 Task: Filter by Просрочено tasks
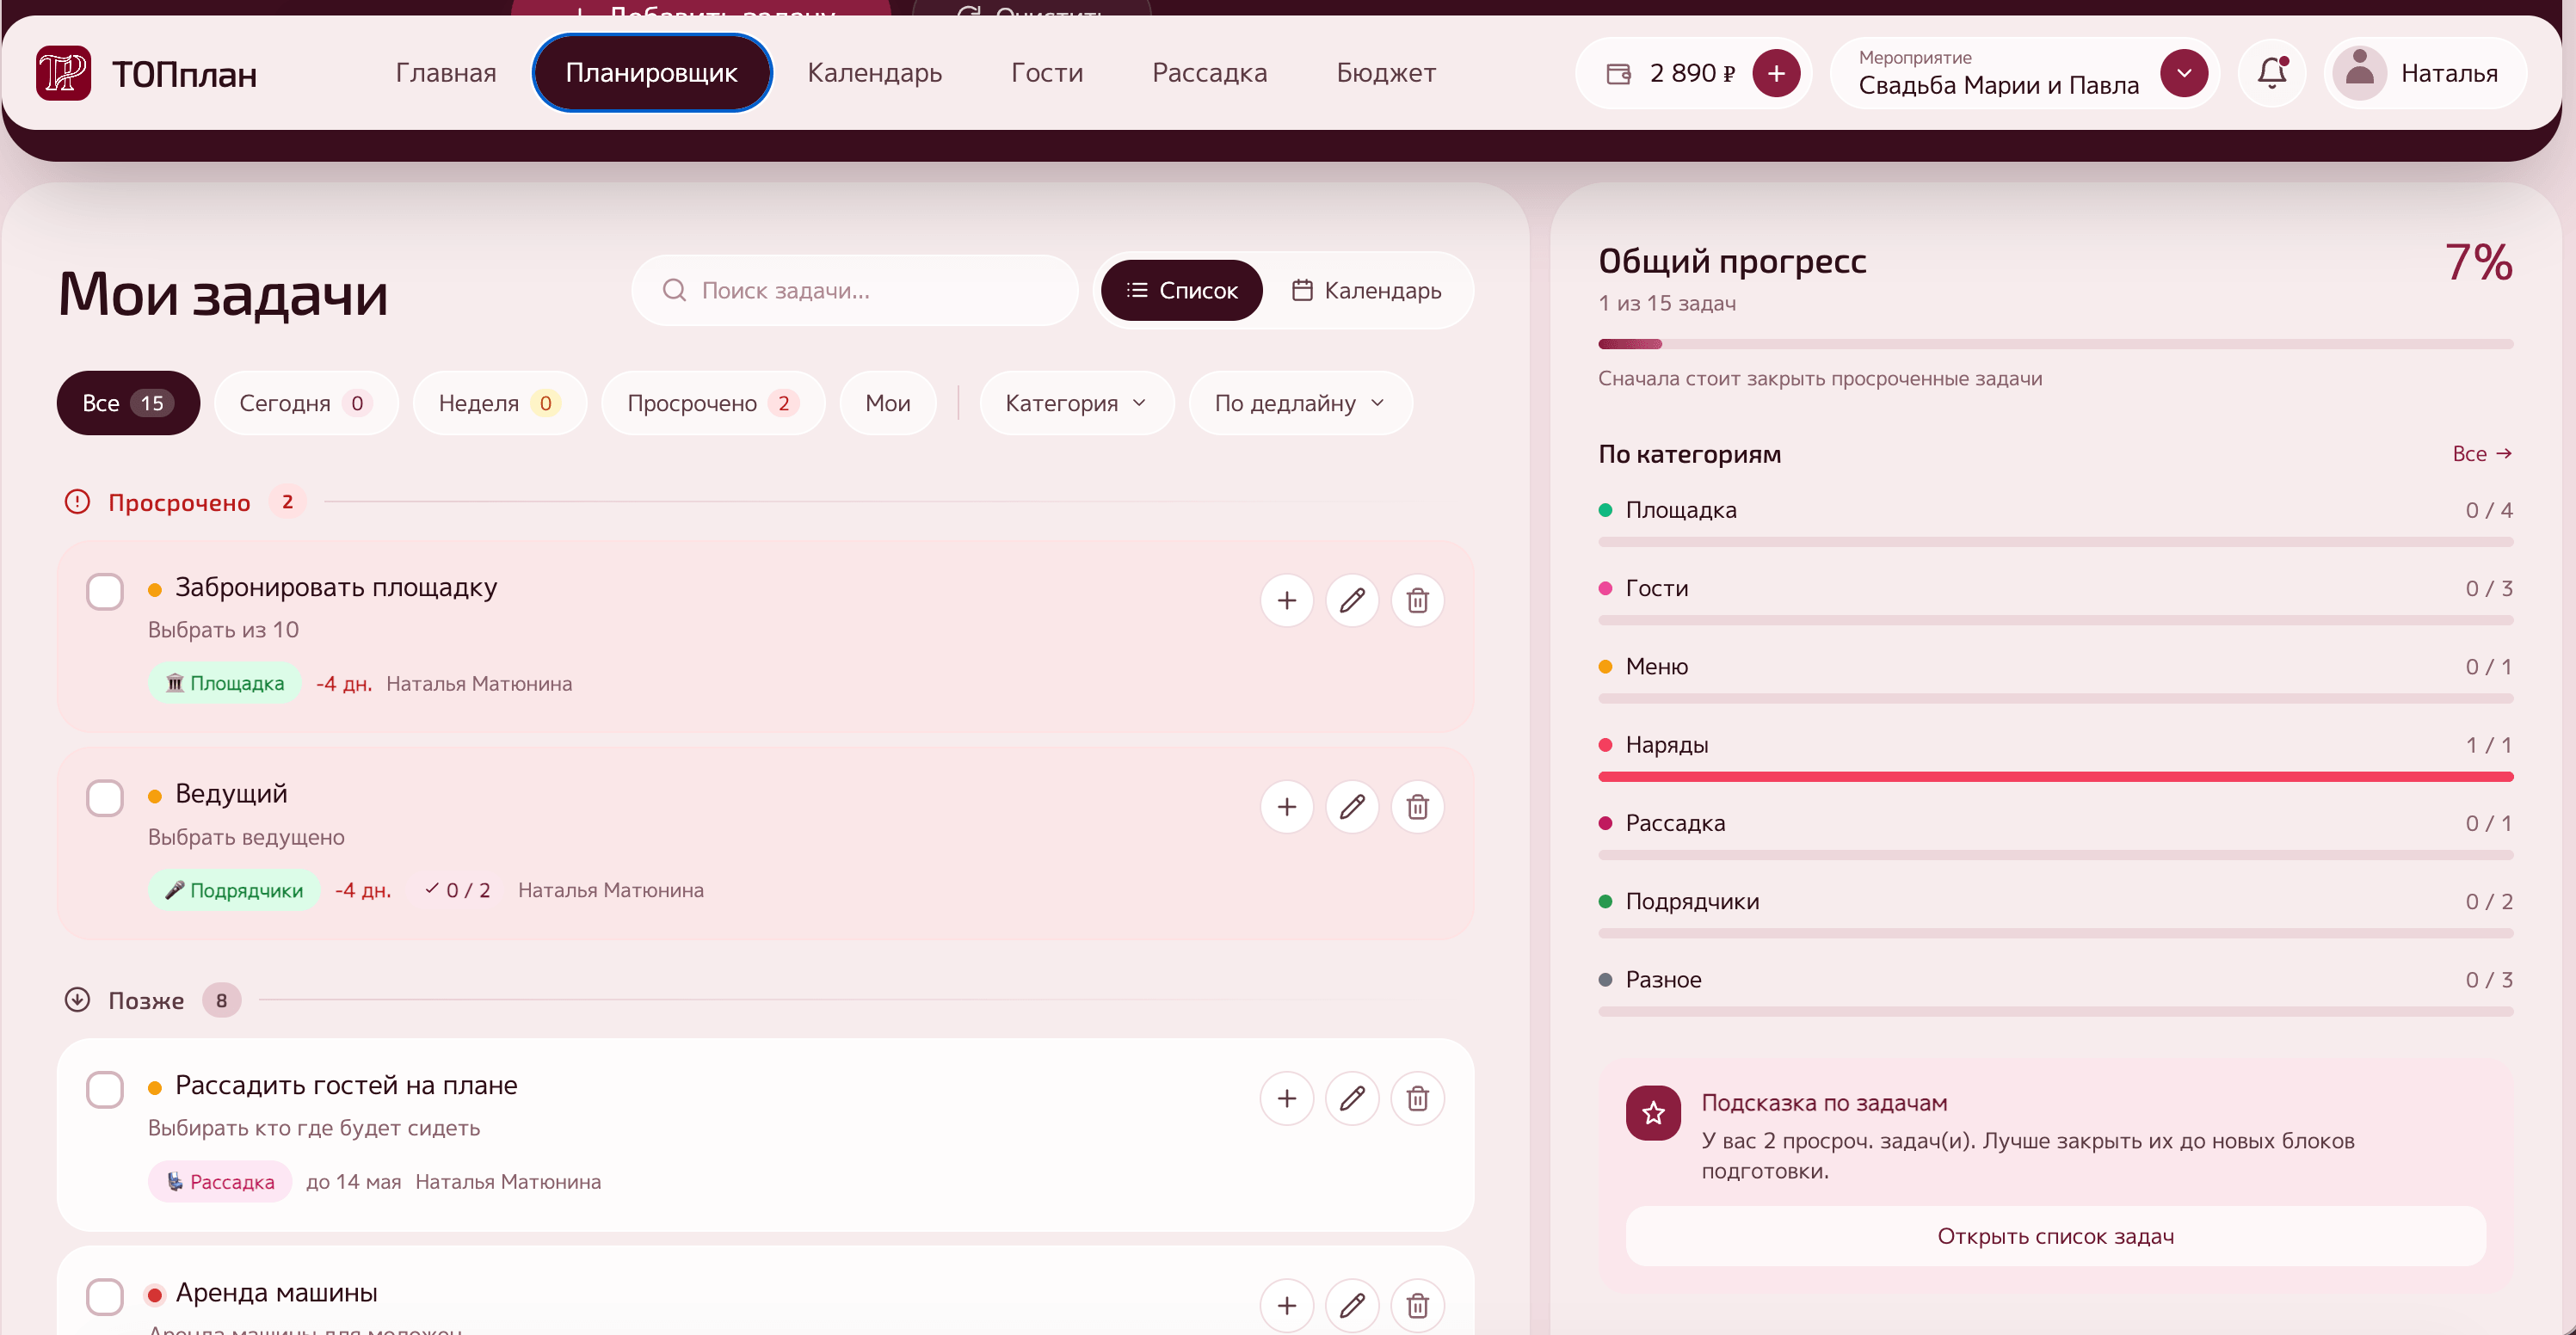coord(713,403)
